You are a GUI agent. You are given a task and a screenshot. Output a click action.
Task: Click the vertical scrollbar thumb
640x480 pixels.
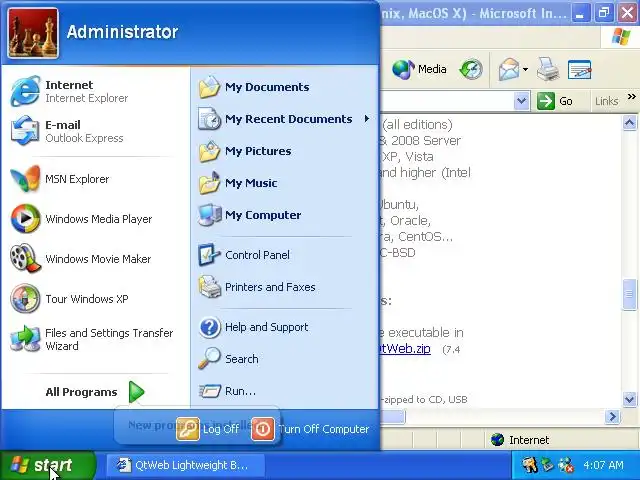click(629, 294)
